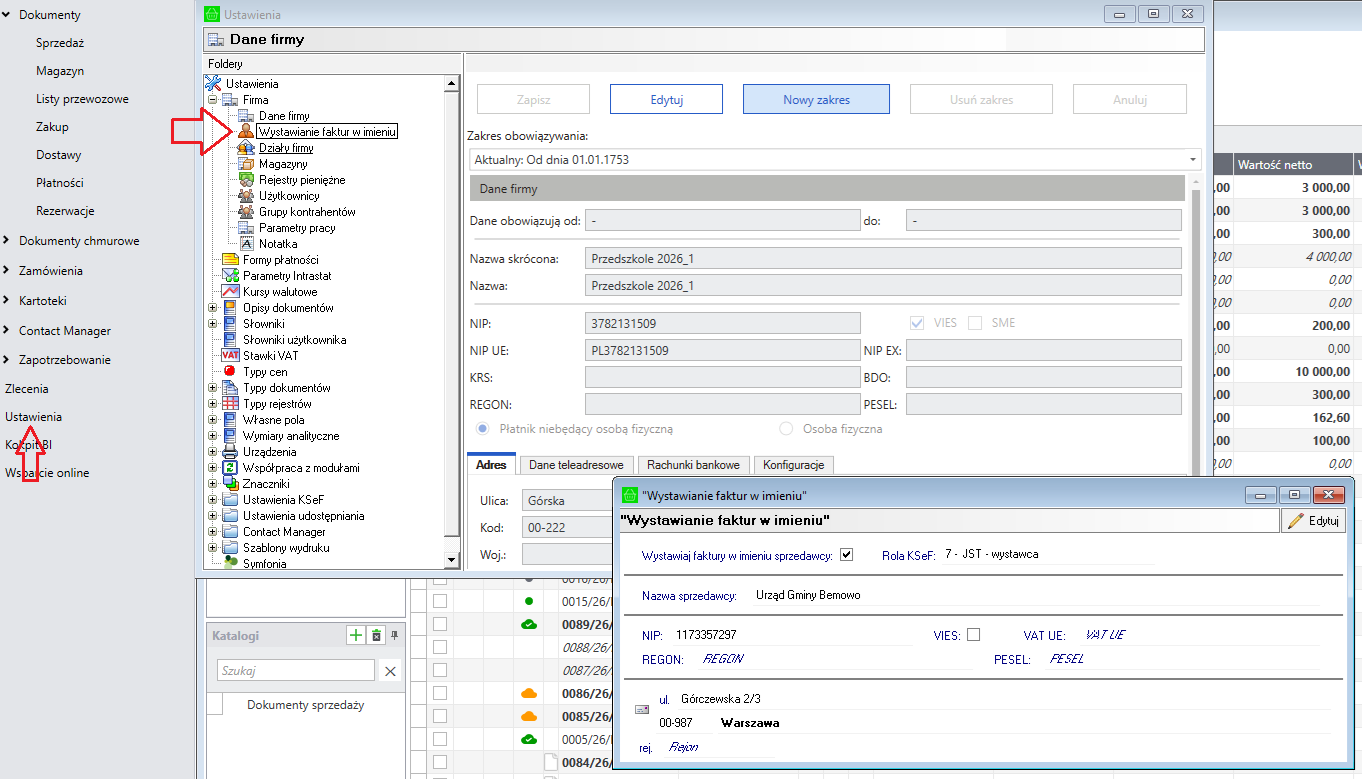This screenshot has height=779, width=1362.
Task: Switch to the Rachunki bankowe tab
Action: pos(693,465)
